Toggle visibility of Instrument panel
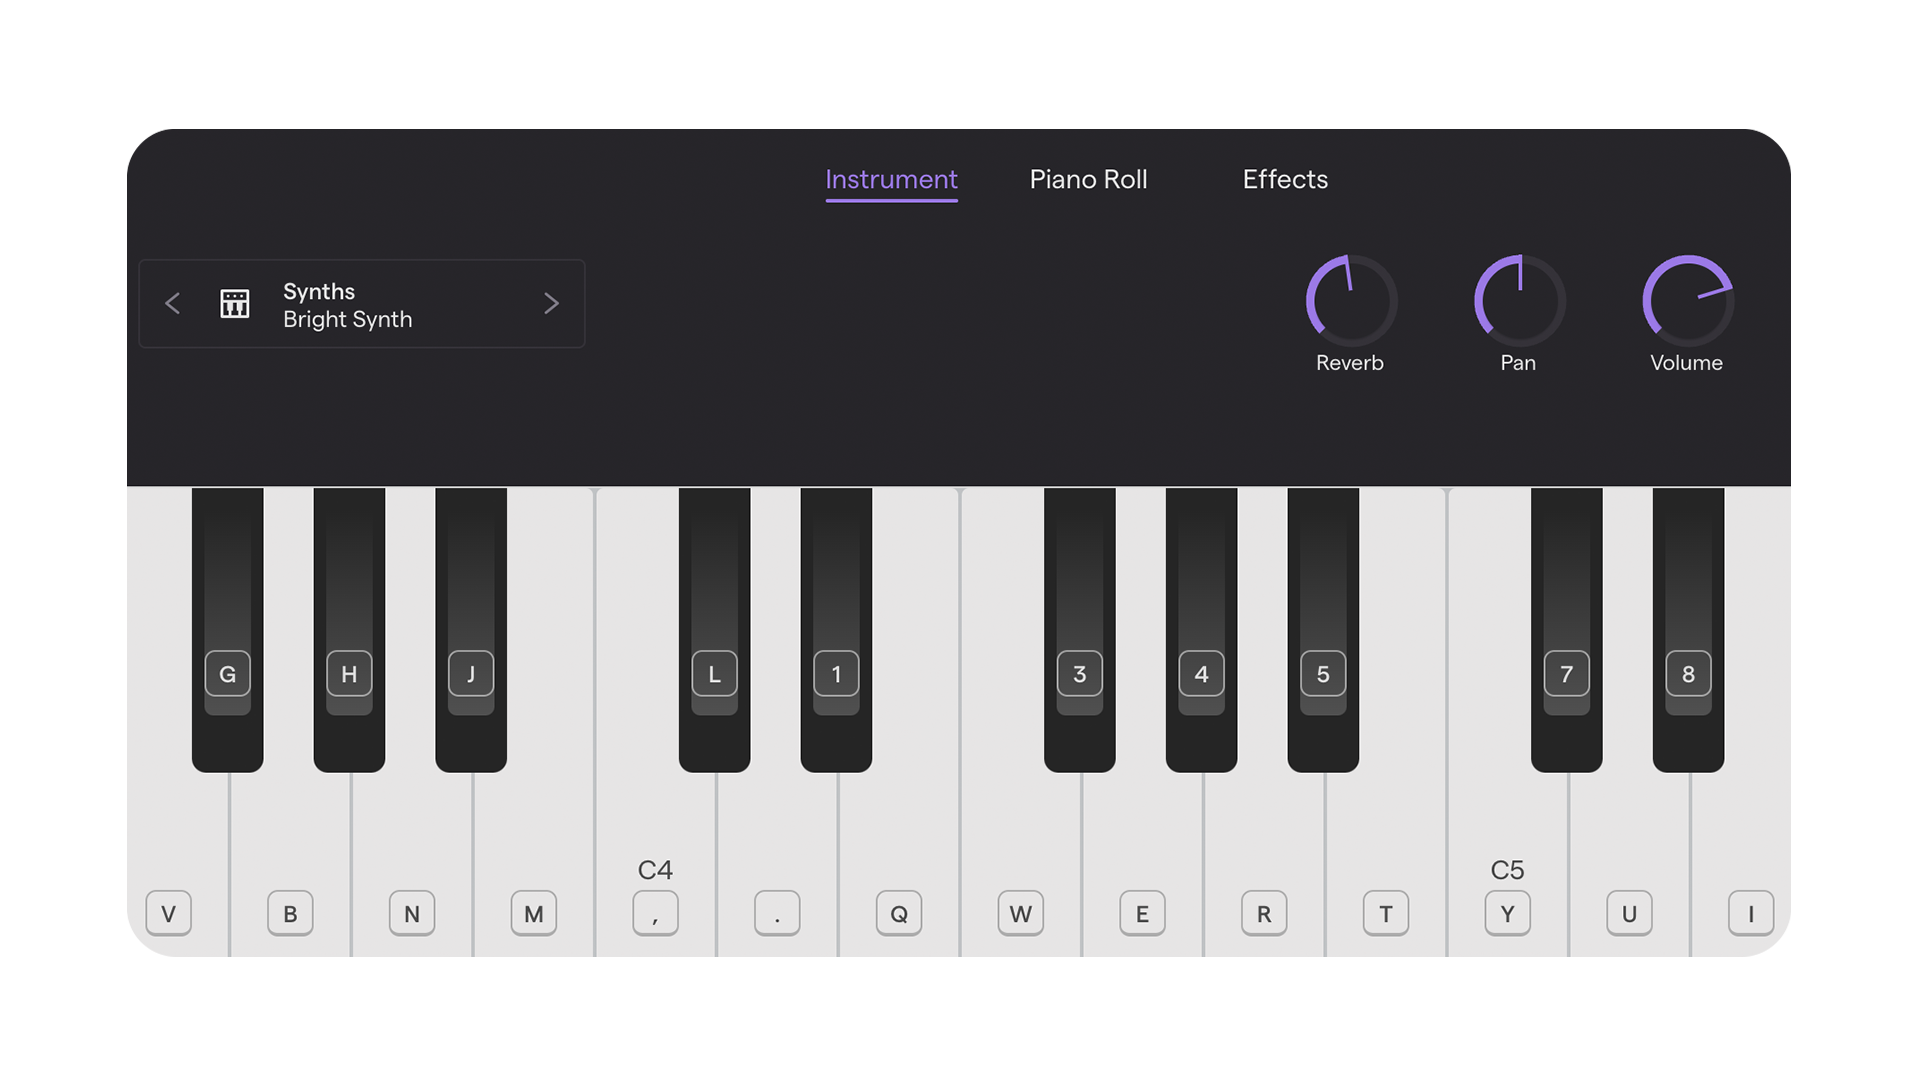Viewport: 1920px width, 1080px height. (891, 178)
